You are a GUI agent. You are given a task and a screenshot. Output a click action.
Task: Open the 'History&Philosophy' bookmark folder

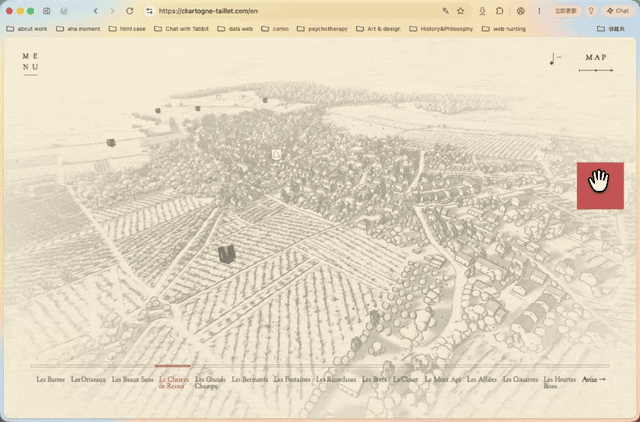(441, 29)
